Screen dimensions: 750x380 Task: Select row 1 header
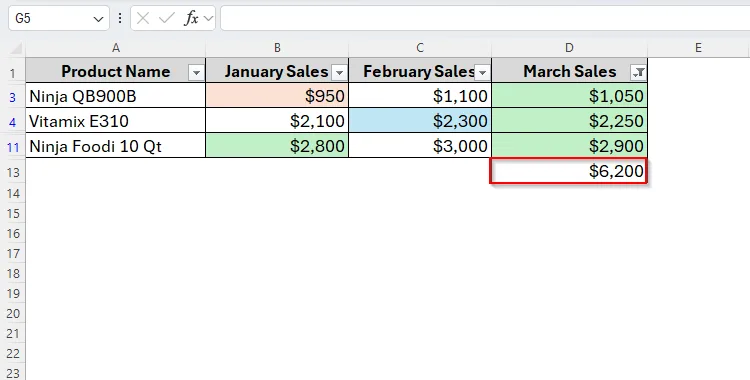click(13, 73)
